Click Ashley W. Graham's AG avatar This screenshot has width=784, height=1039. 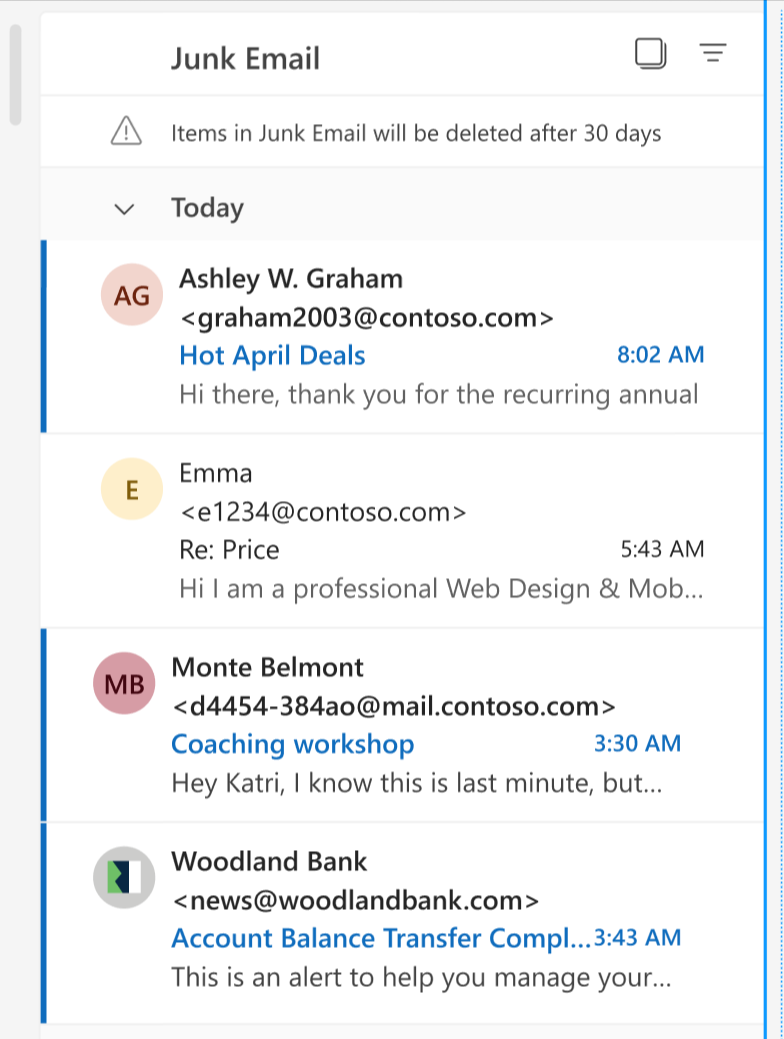tap(132, 296)
